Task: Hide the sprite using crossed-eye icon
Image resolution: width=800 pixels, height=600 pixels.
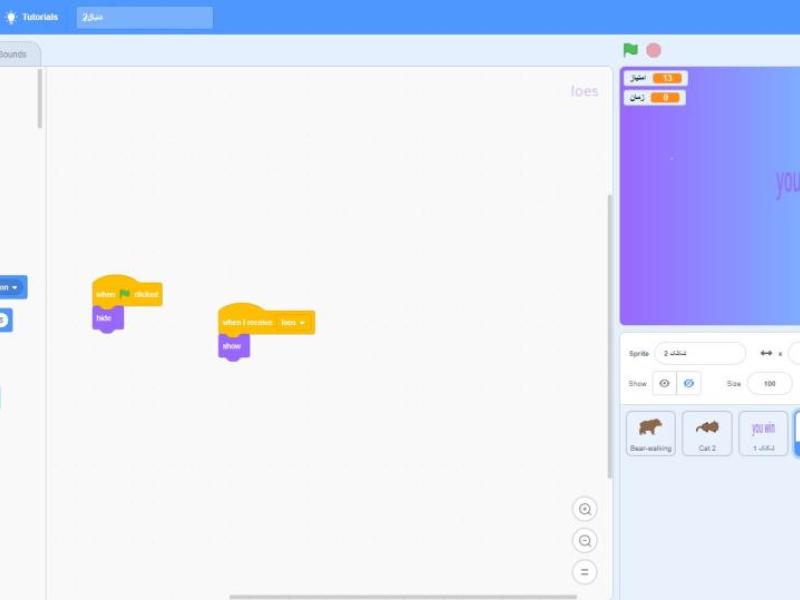Action: (x=689, y=383)
